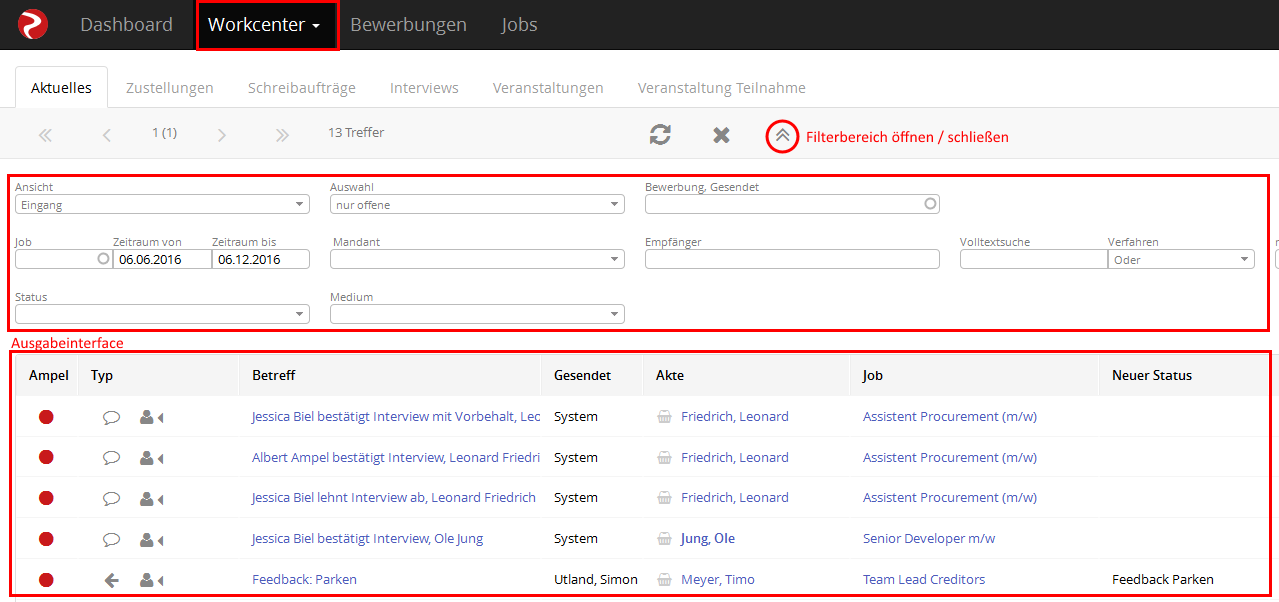Screen dimensions: 1279x602
Task: Sort by Ampel column header
Action: pos(49,376)
